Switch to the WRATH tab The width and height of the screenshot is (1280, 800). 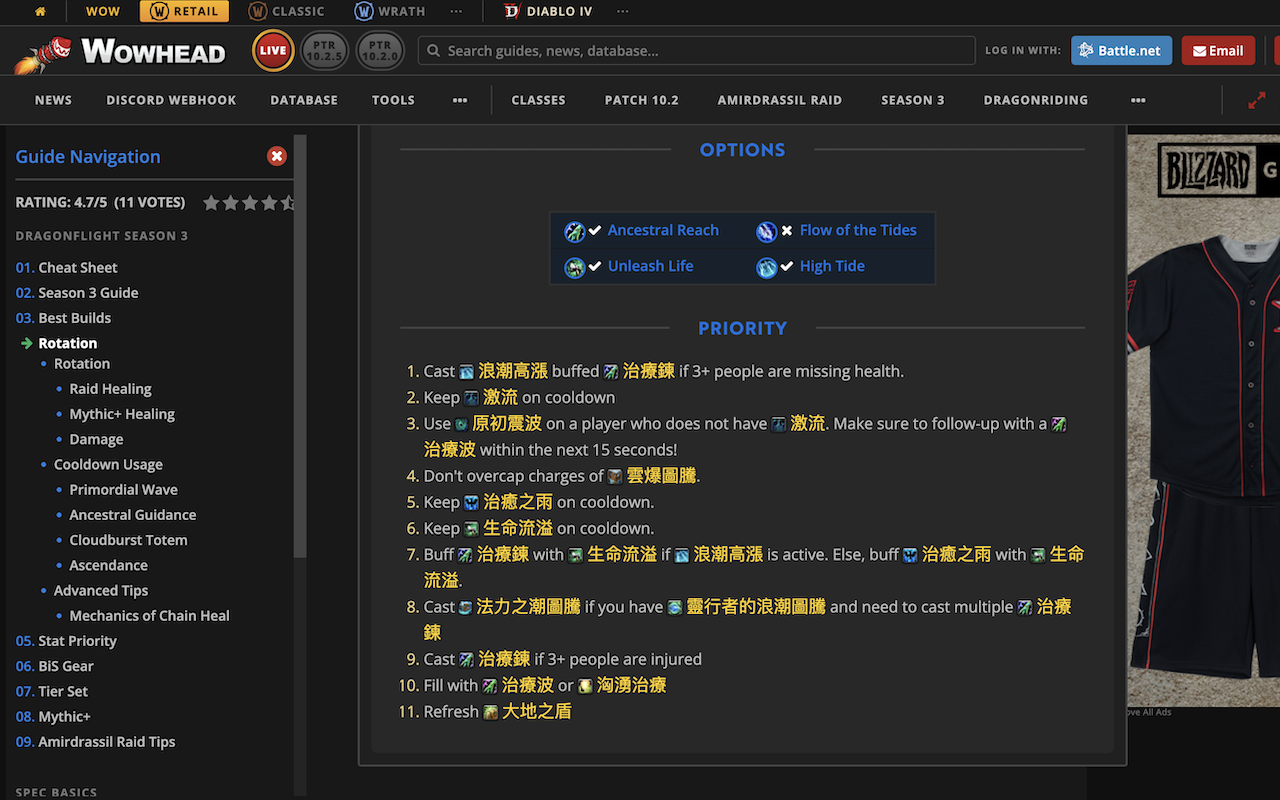pyautogui.click(x=390, y=11)
